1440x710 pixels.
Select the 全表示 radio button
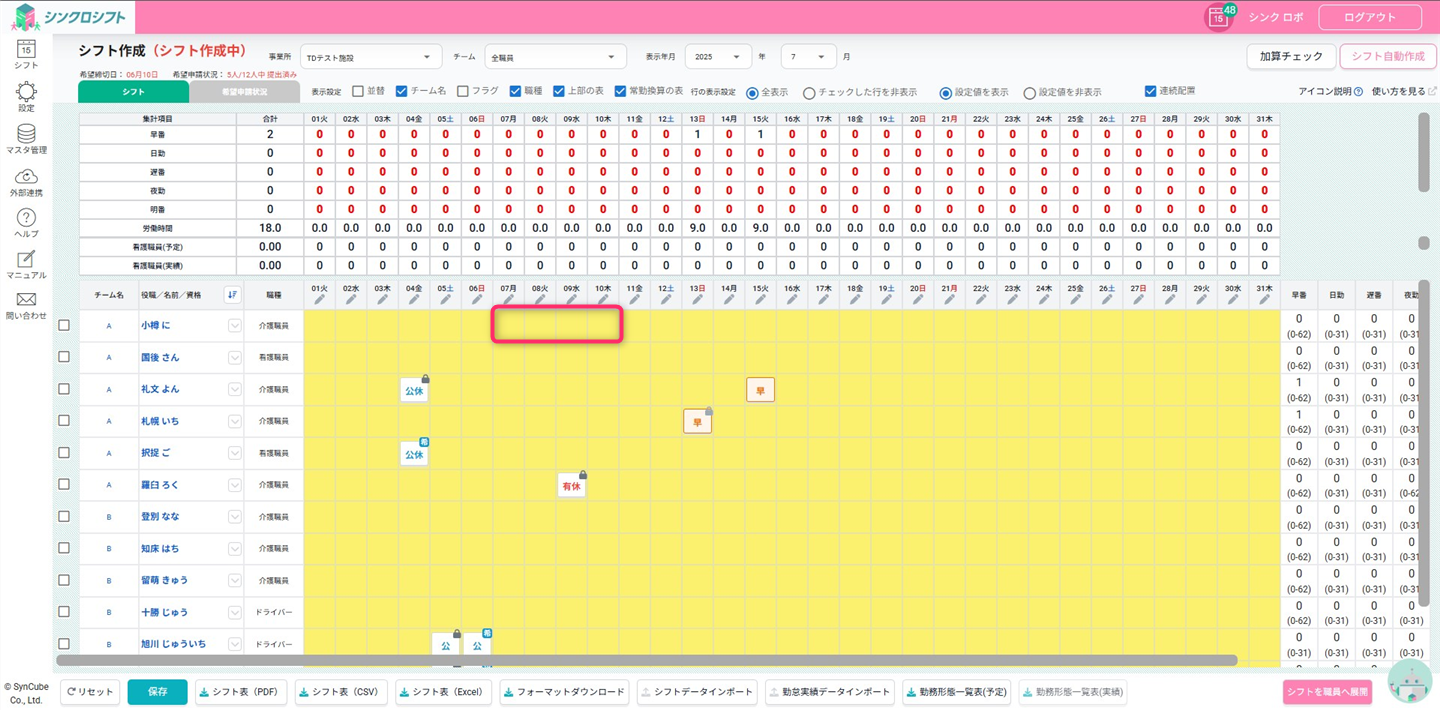coord(752,93)
